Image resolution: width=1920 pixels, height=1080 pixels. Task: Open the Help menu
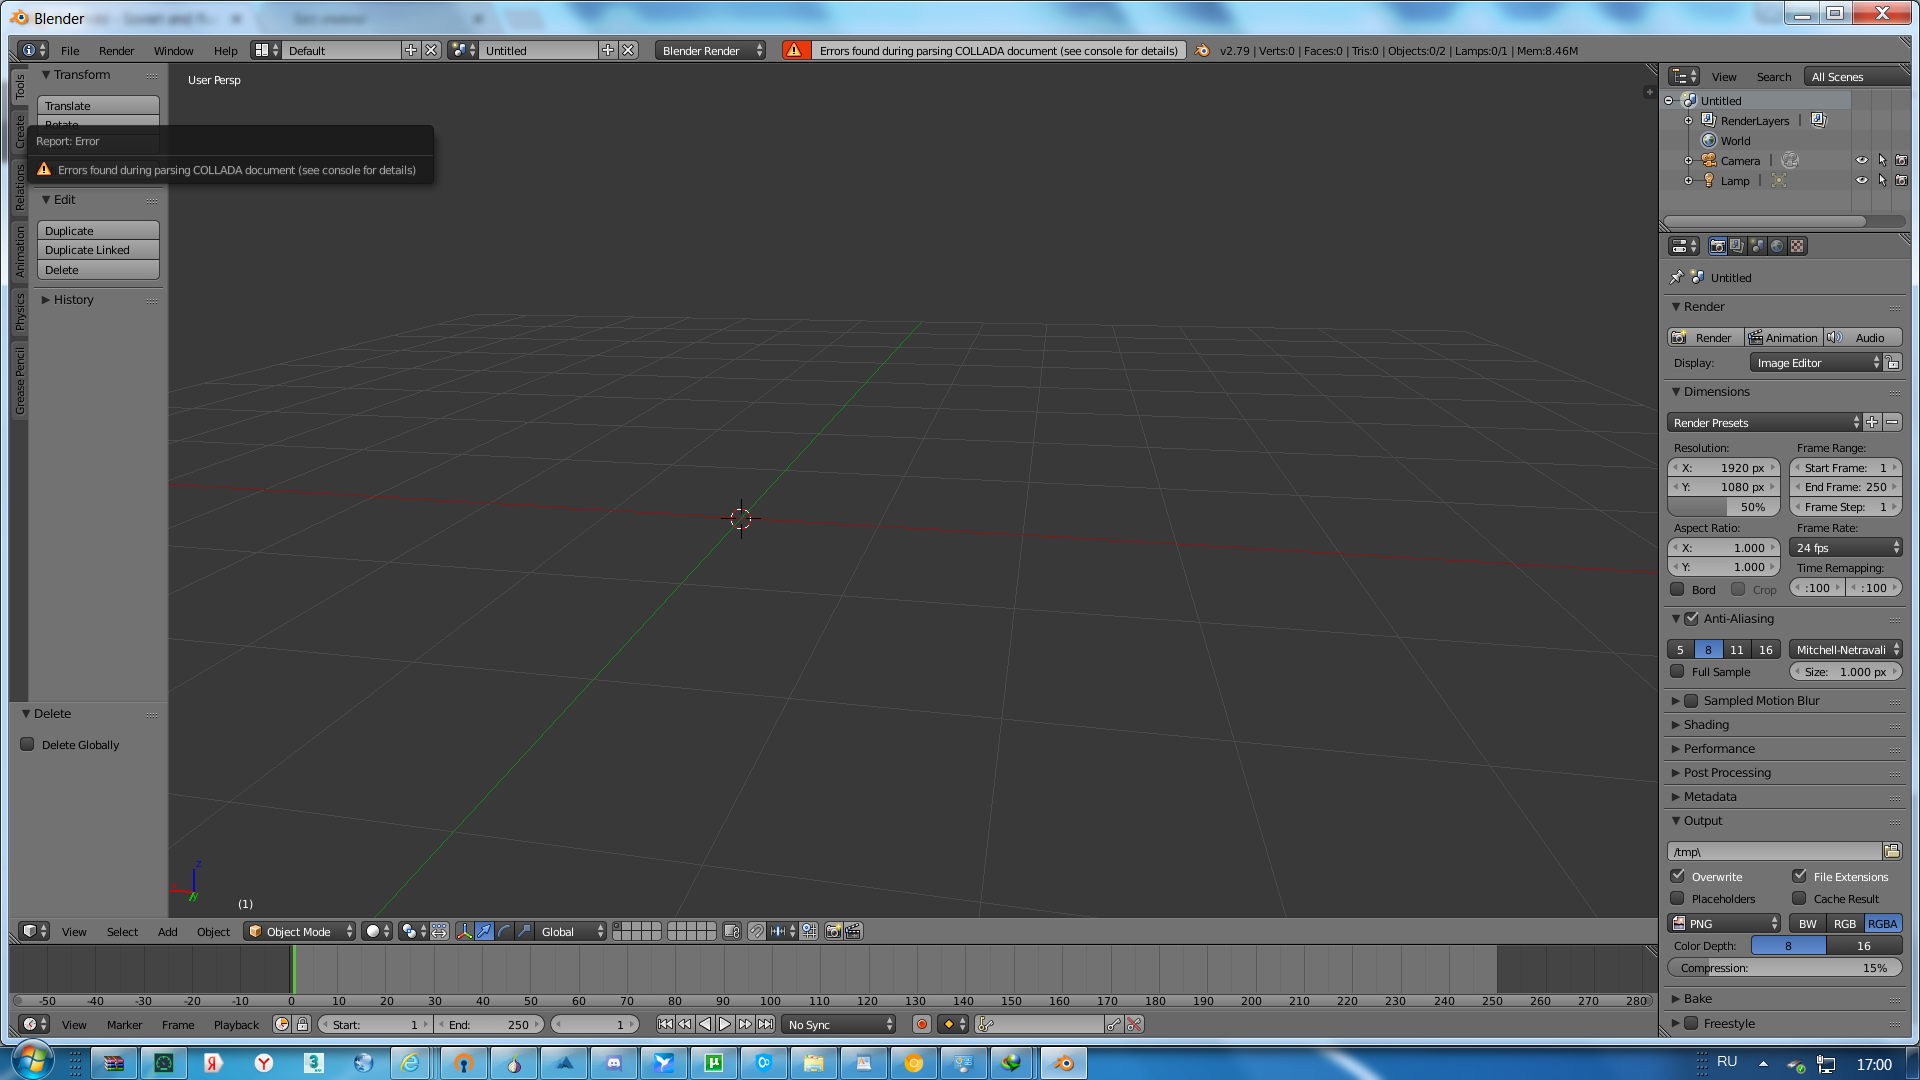click(225, 50)
